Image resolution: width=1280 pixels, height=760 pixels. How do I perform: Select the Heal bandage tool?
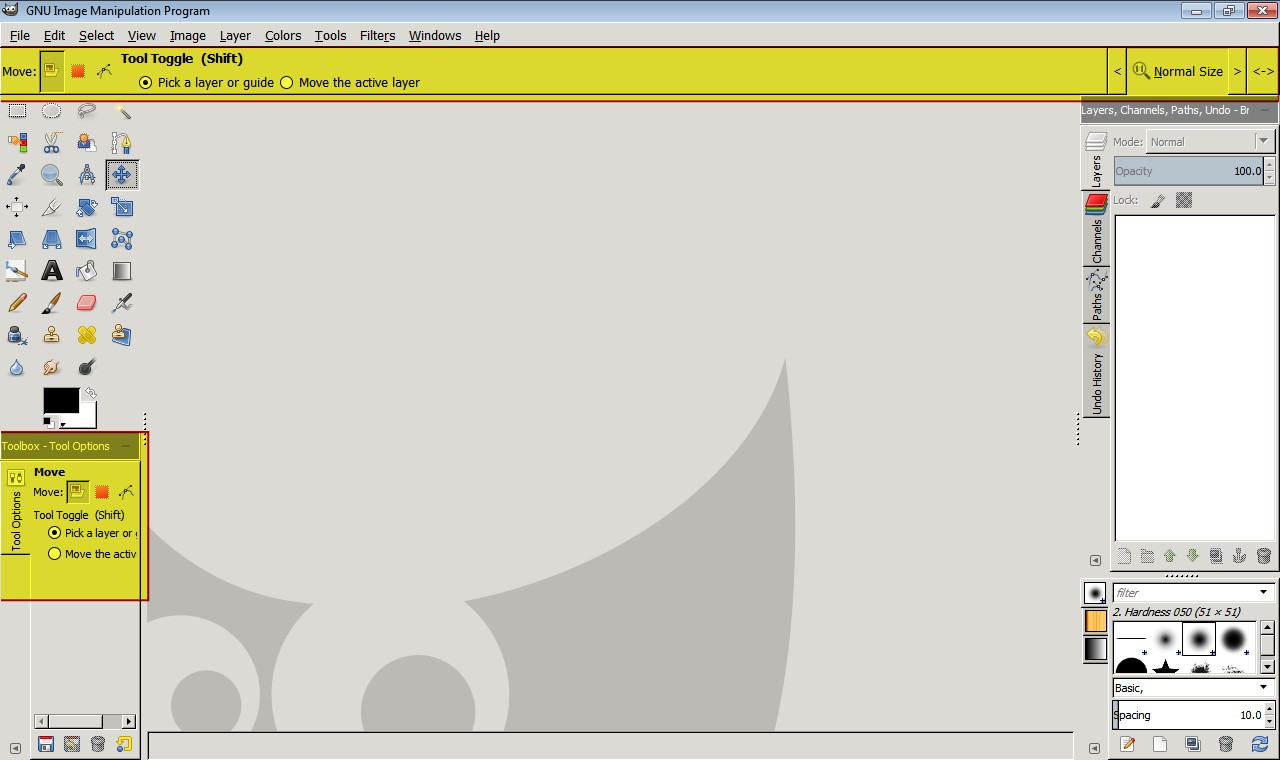coord(87,335)
